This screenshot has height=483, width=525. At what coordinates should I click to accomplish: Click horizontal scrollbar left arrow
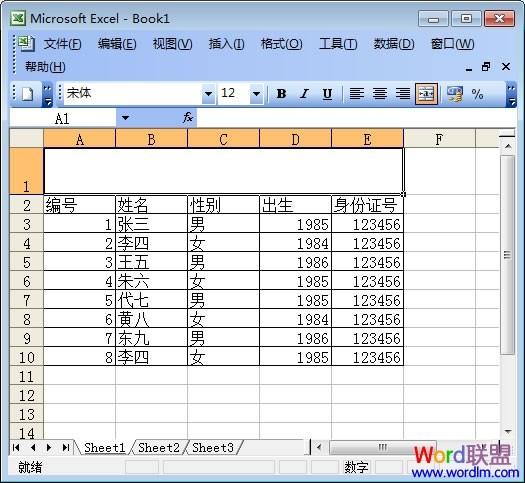click(x=319, y=447)
